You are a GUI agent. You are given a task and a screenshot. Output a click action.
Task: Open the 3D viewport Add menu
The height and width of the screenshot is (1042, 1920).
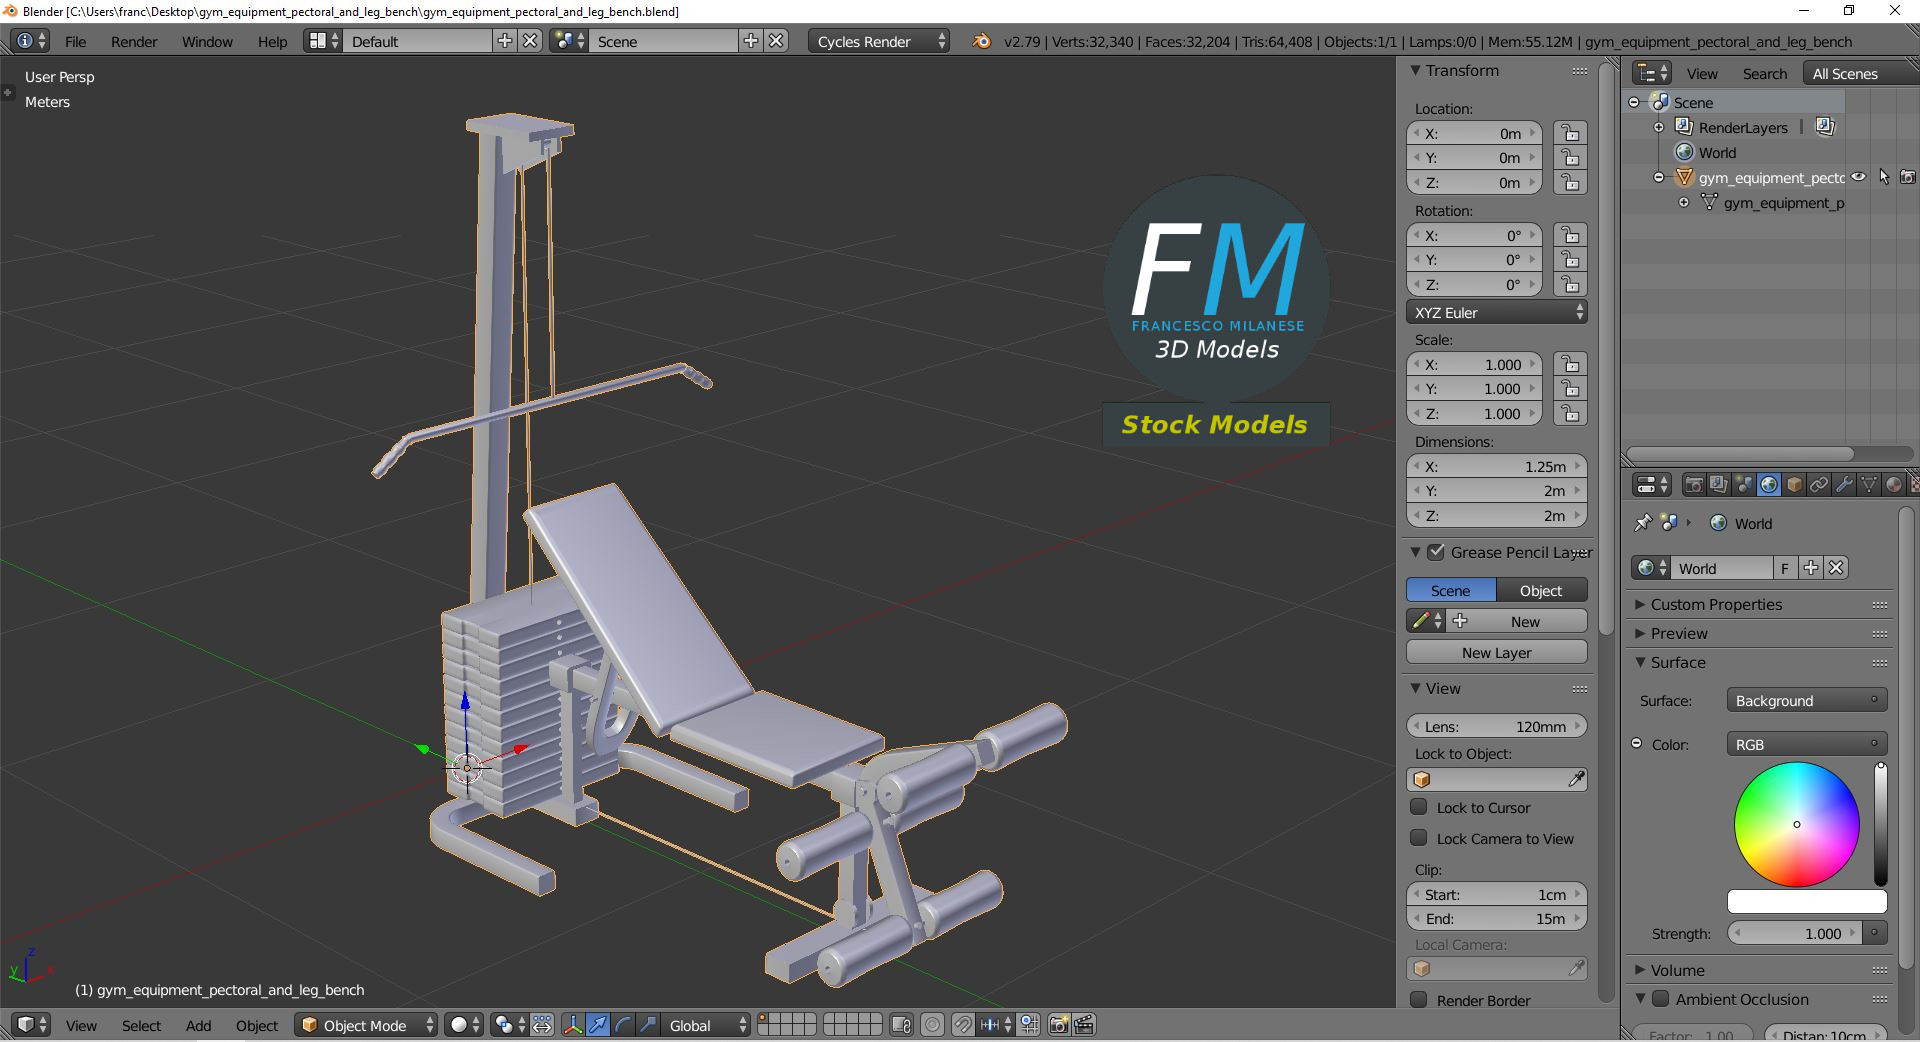tap(198, 1025)
